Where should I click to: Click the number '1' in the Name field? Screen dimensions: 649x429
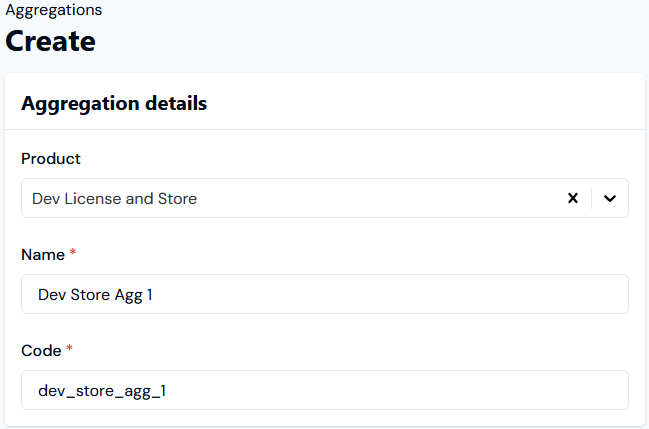tap(151, 295)
